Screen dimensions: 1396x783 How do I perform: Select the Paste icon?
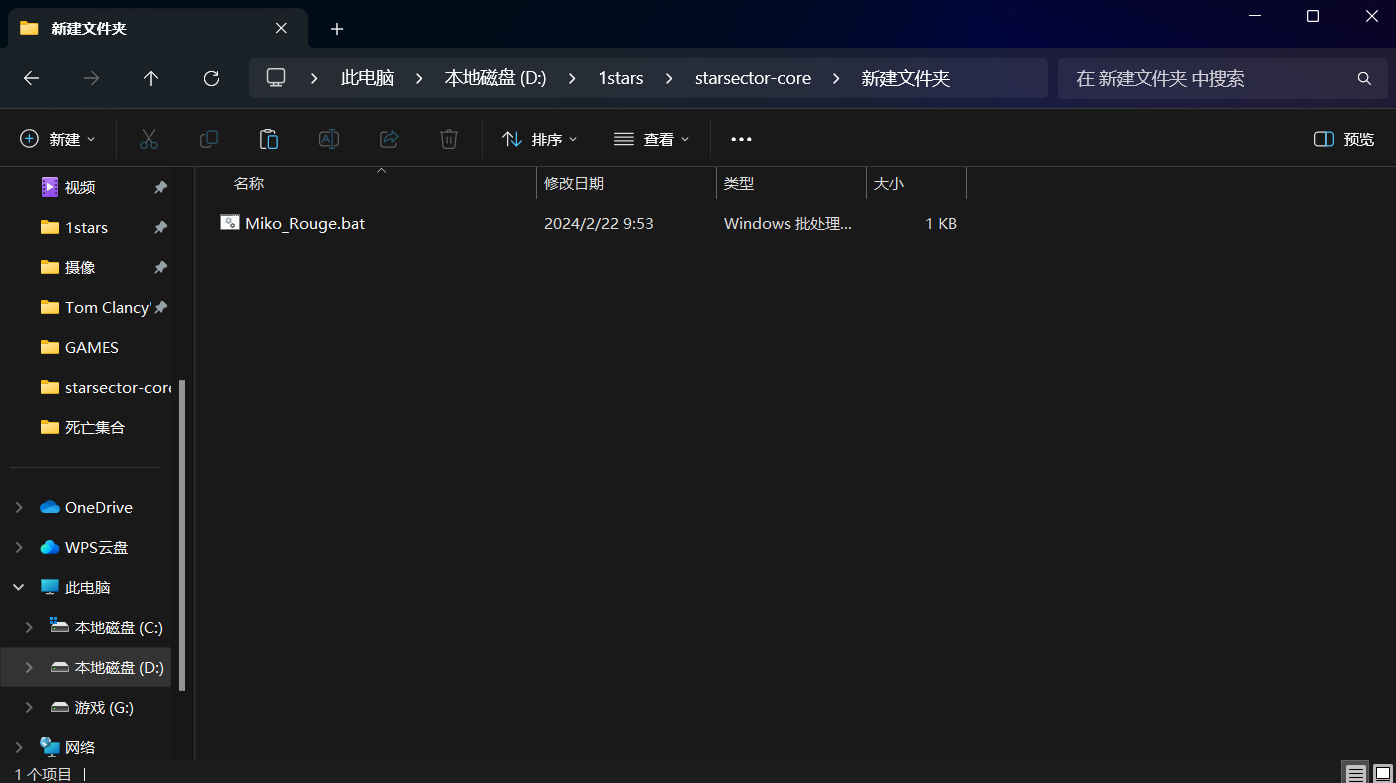pyautogui.click(x=269, y=139)
